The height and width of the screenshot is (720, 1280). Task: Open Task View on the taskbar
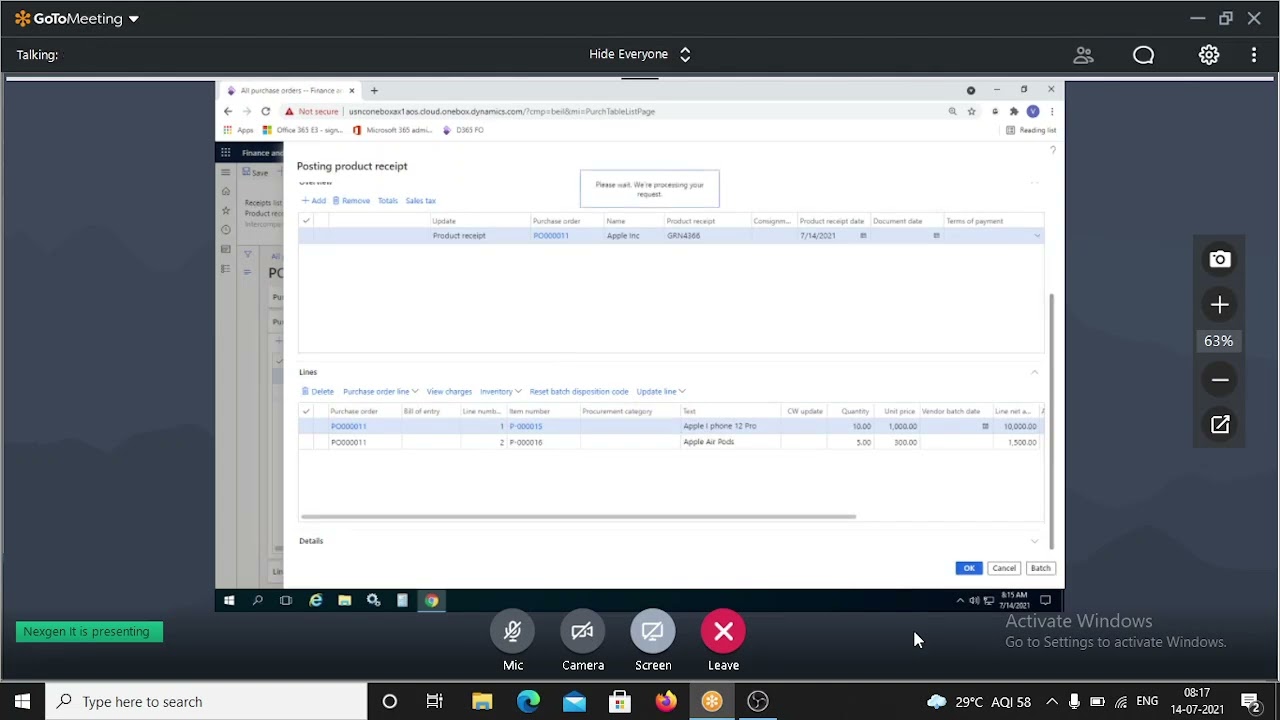(x=435, y=702)
